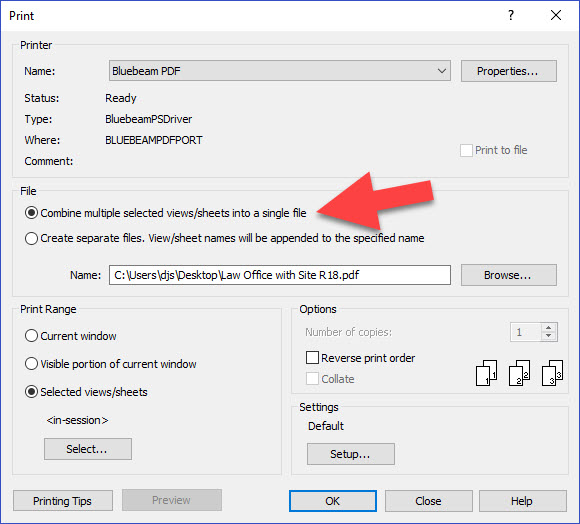
Task: Select Visible portion of current window option
Action: pyautogui.click(x=31, y=364)
